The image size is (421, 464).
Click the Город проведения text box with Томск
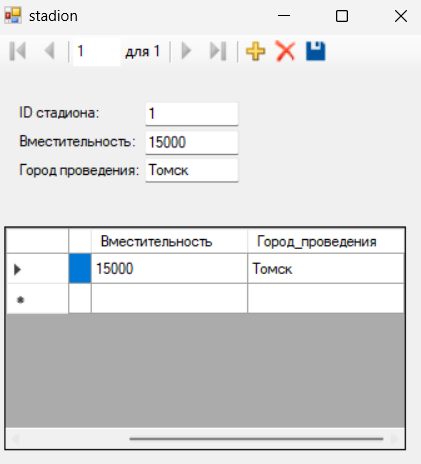192,170
